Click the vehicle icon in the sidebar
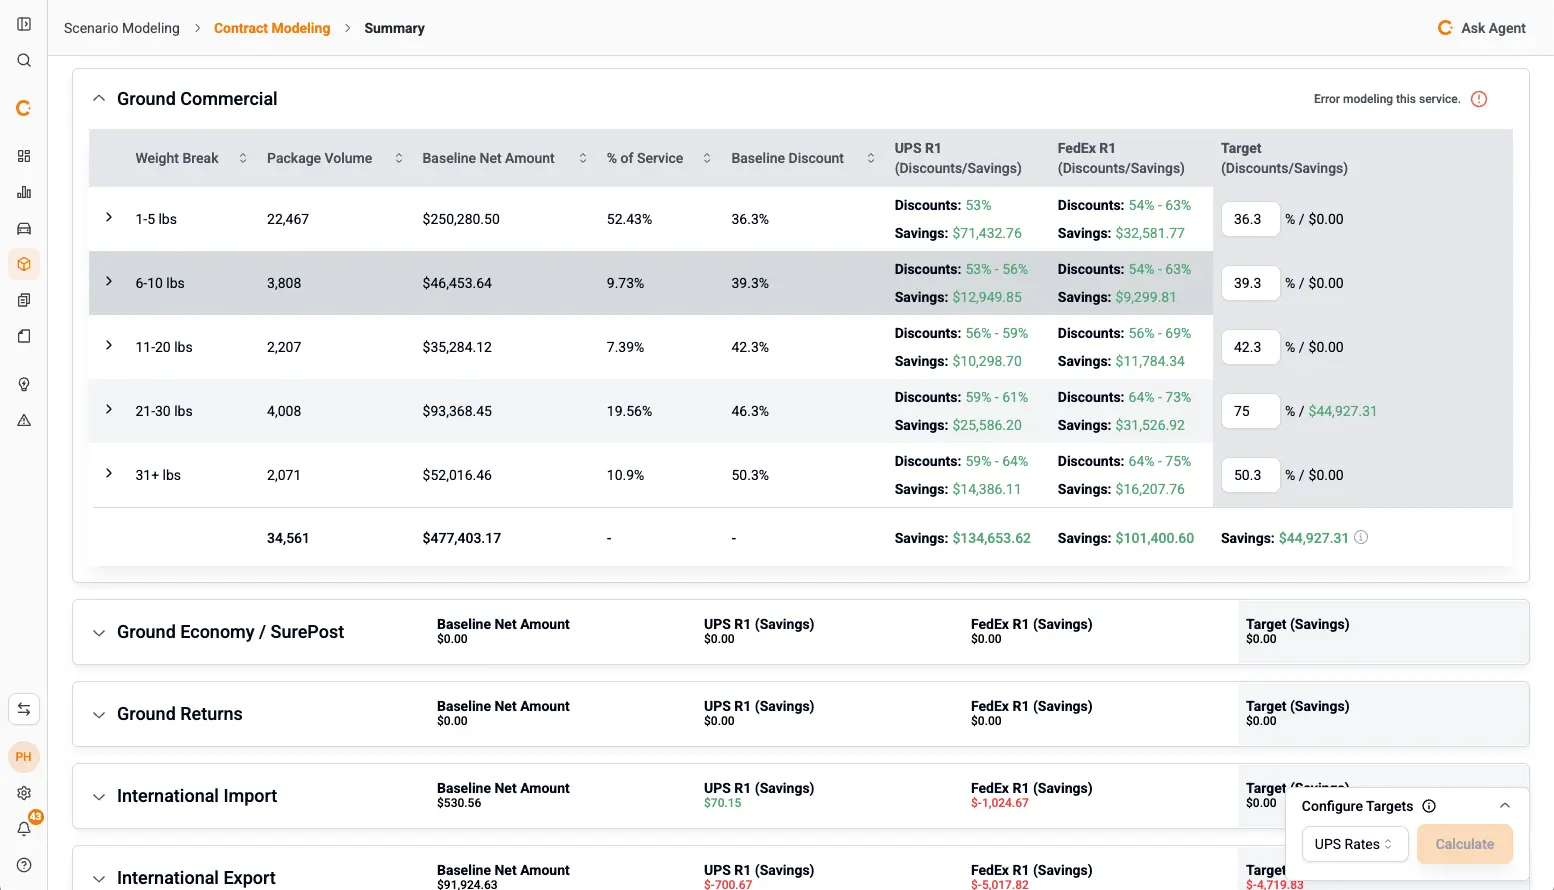Viewport: 1554px width, 890px height. click(x=24, y=228)
